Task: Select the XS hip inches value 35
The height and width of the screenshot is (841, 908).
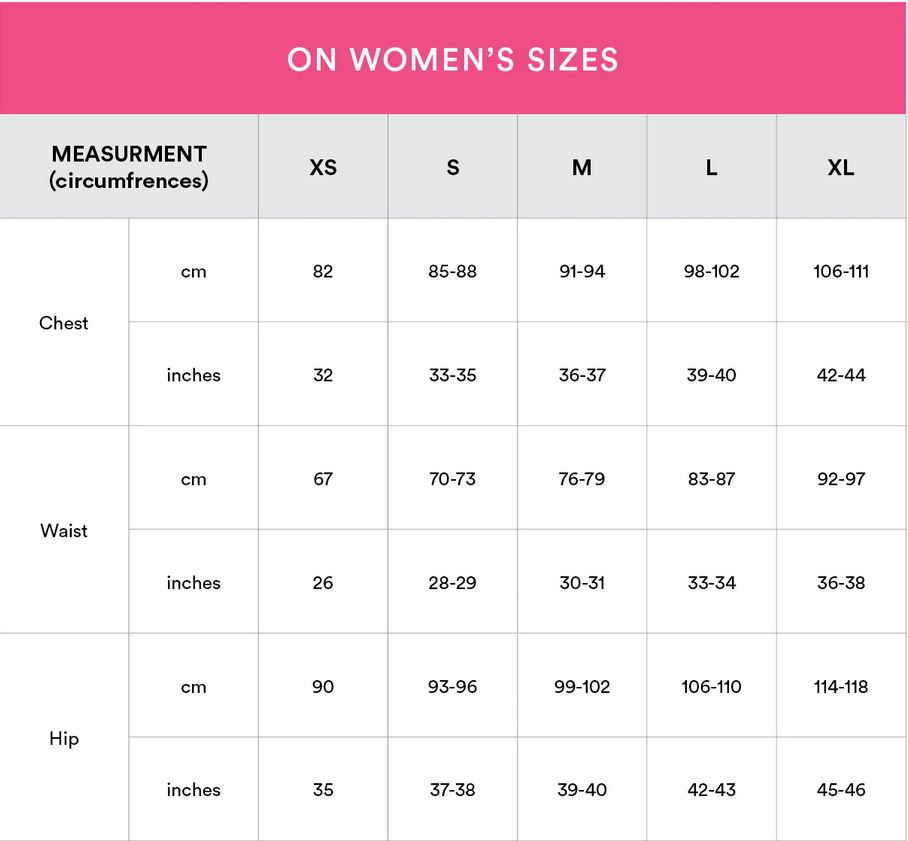Action: [x=323, y=789]
